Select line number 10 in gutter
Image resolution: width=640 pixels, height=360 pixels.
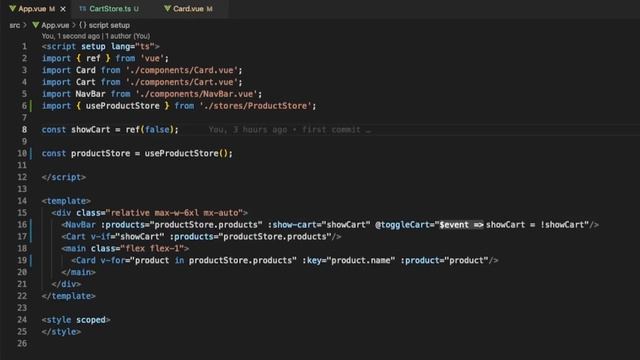click(22, 153)
